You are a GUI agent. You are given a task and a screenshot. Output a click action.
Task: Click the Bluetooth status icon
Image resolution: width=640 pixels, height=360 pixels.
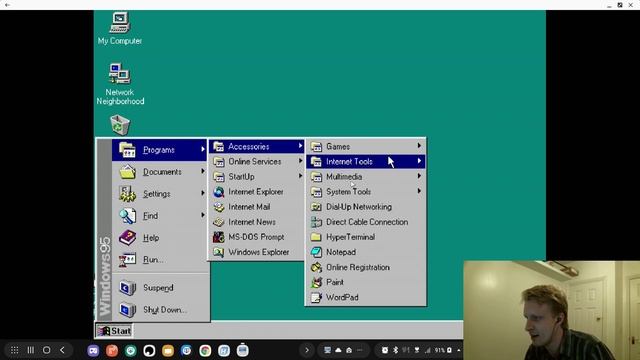[396, 350]
